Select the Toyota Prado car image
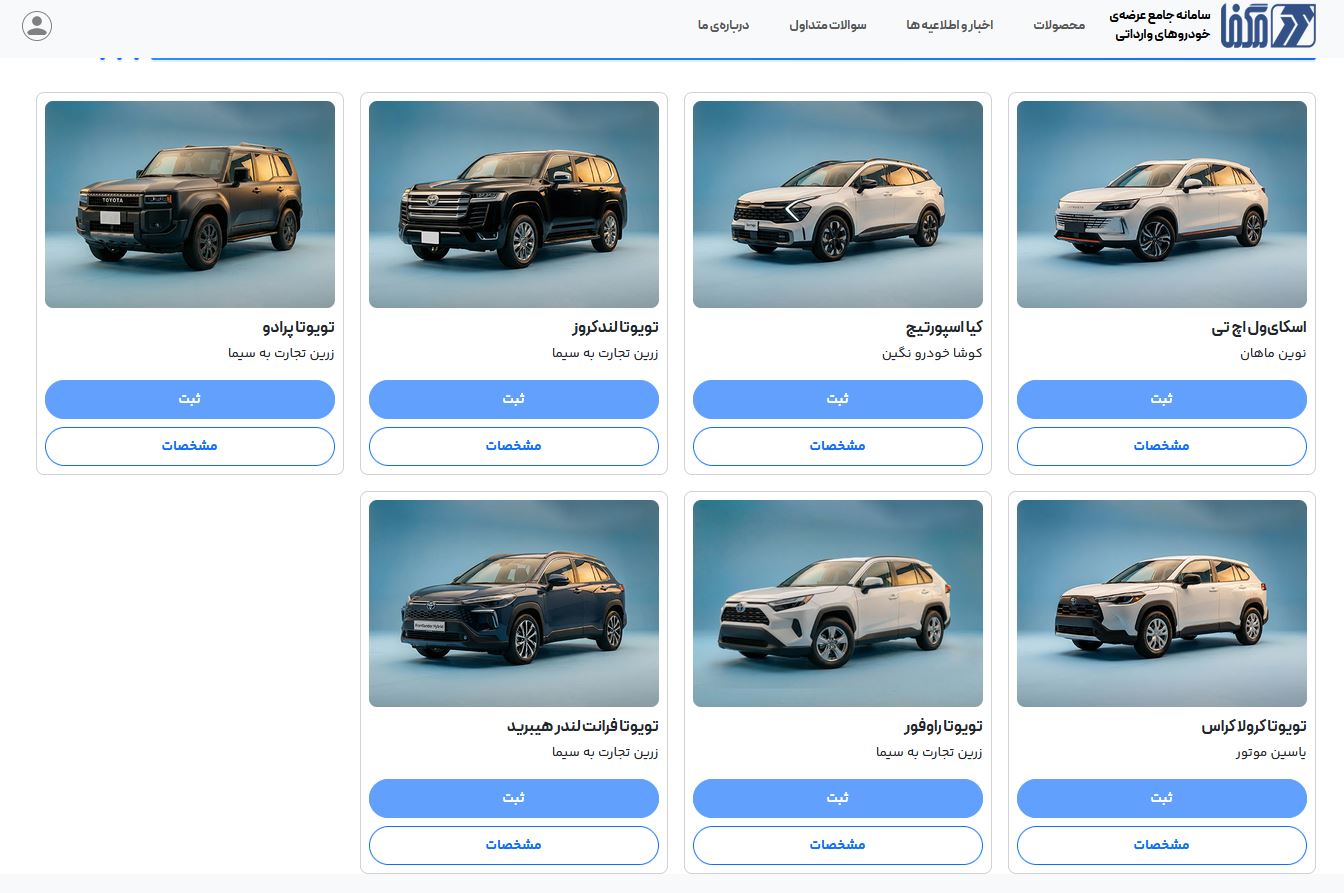 point(189,204)
